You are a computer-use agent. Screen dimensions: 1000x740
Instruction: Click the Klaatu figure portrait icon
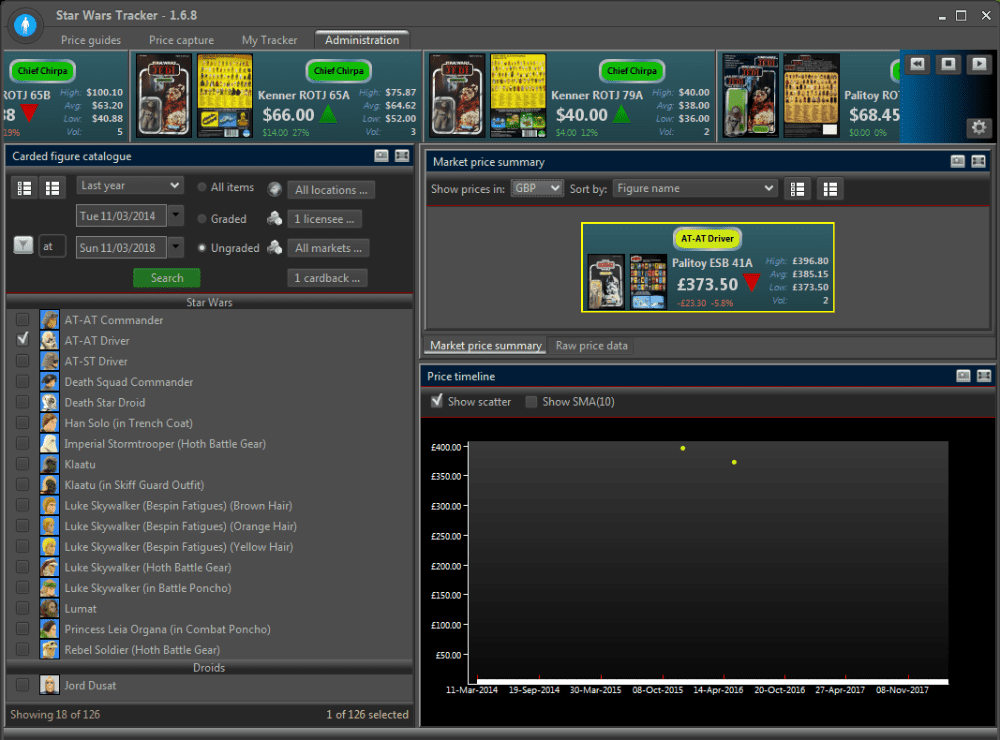pyautogui.click(x=49, y=464)
